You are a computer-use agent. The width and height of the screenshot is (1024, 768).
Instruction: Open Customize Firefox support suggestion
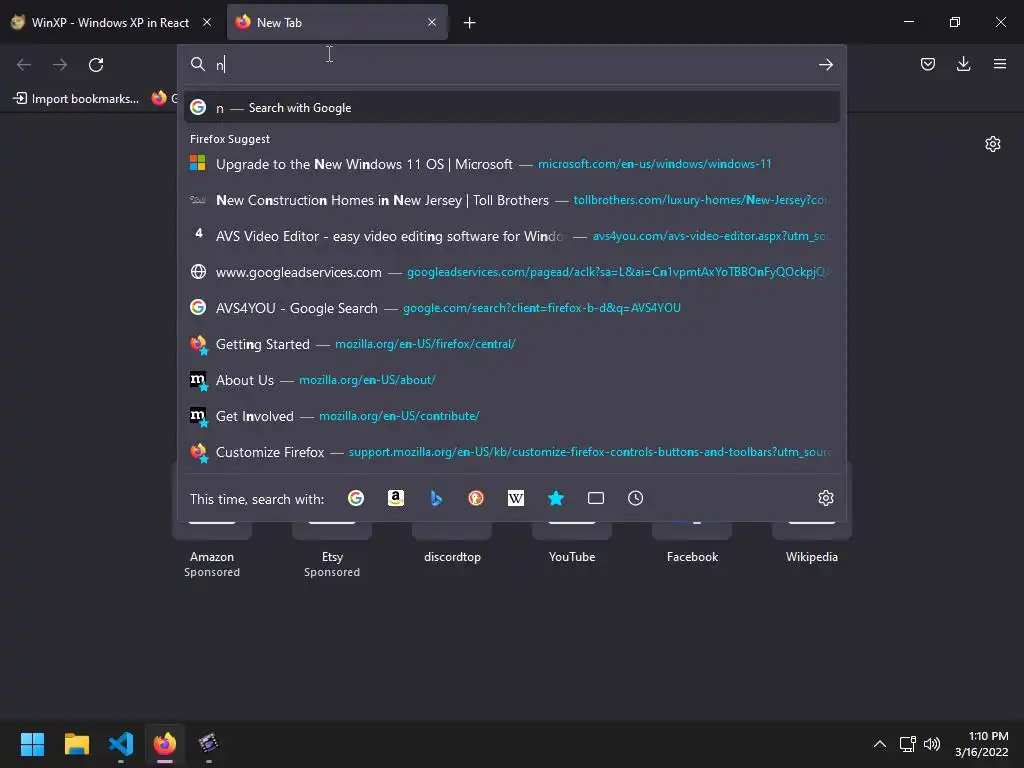[x=512, y=452]
